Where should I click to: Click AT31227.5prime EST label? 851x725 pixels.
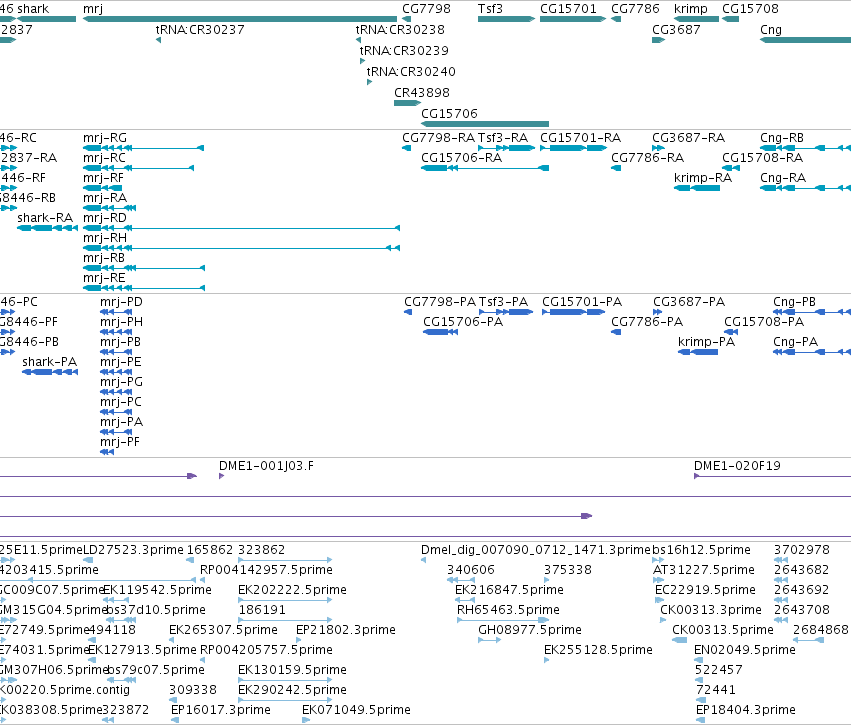point(703,570)
